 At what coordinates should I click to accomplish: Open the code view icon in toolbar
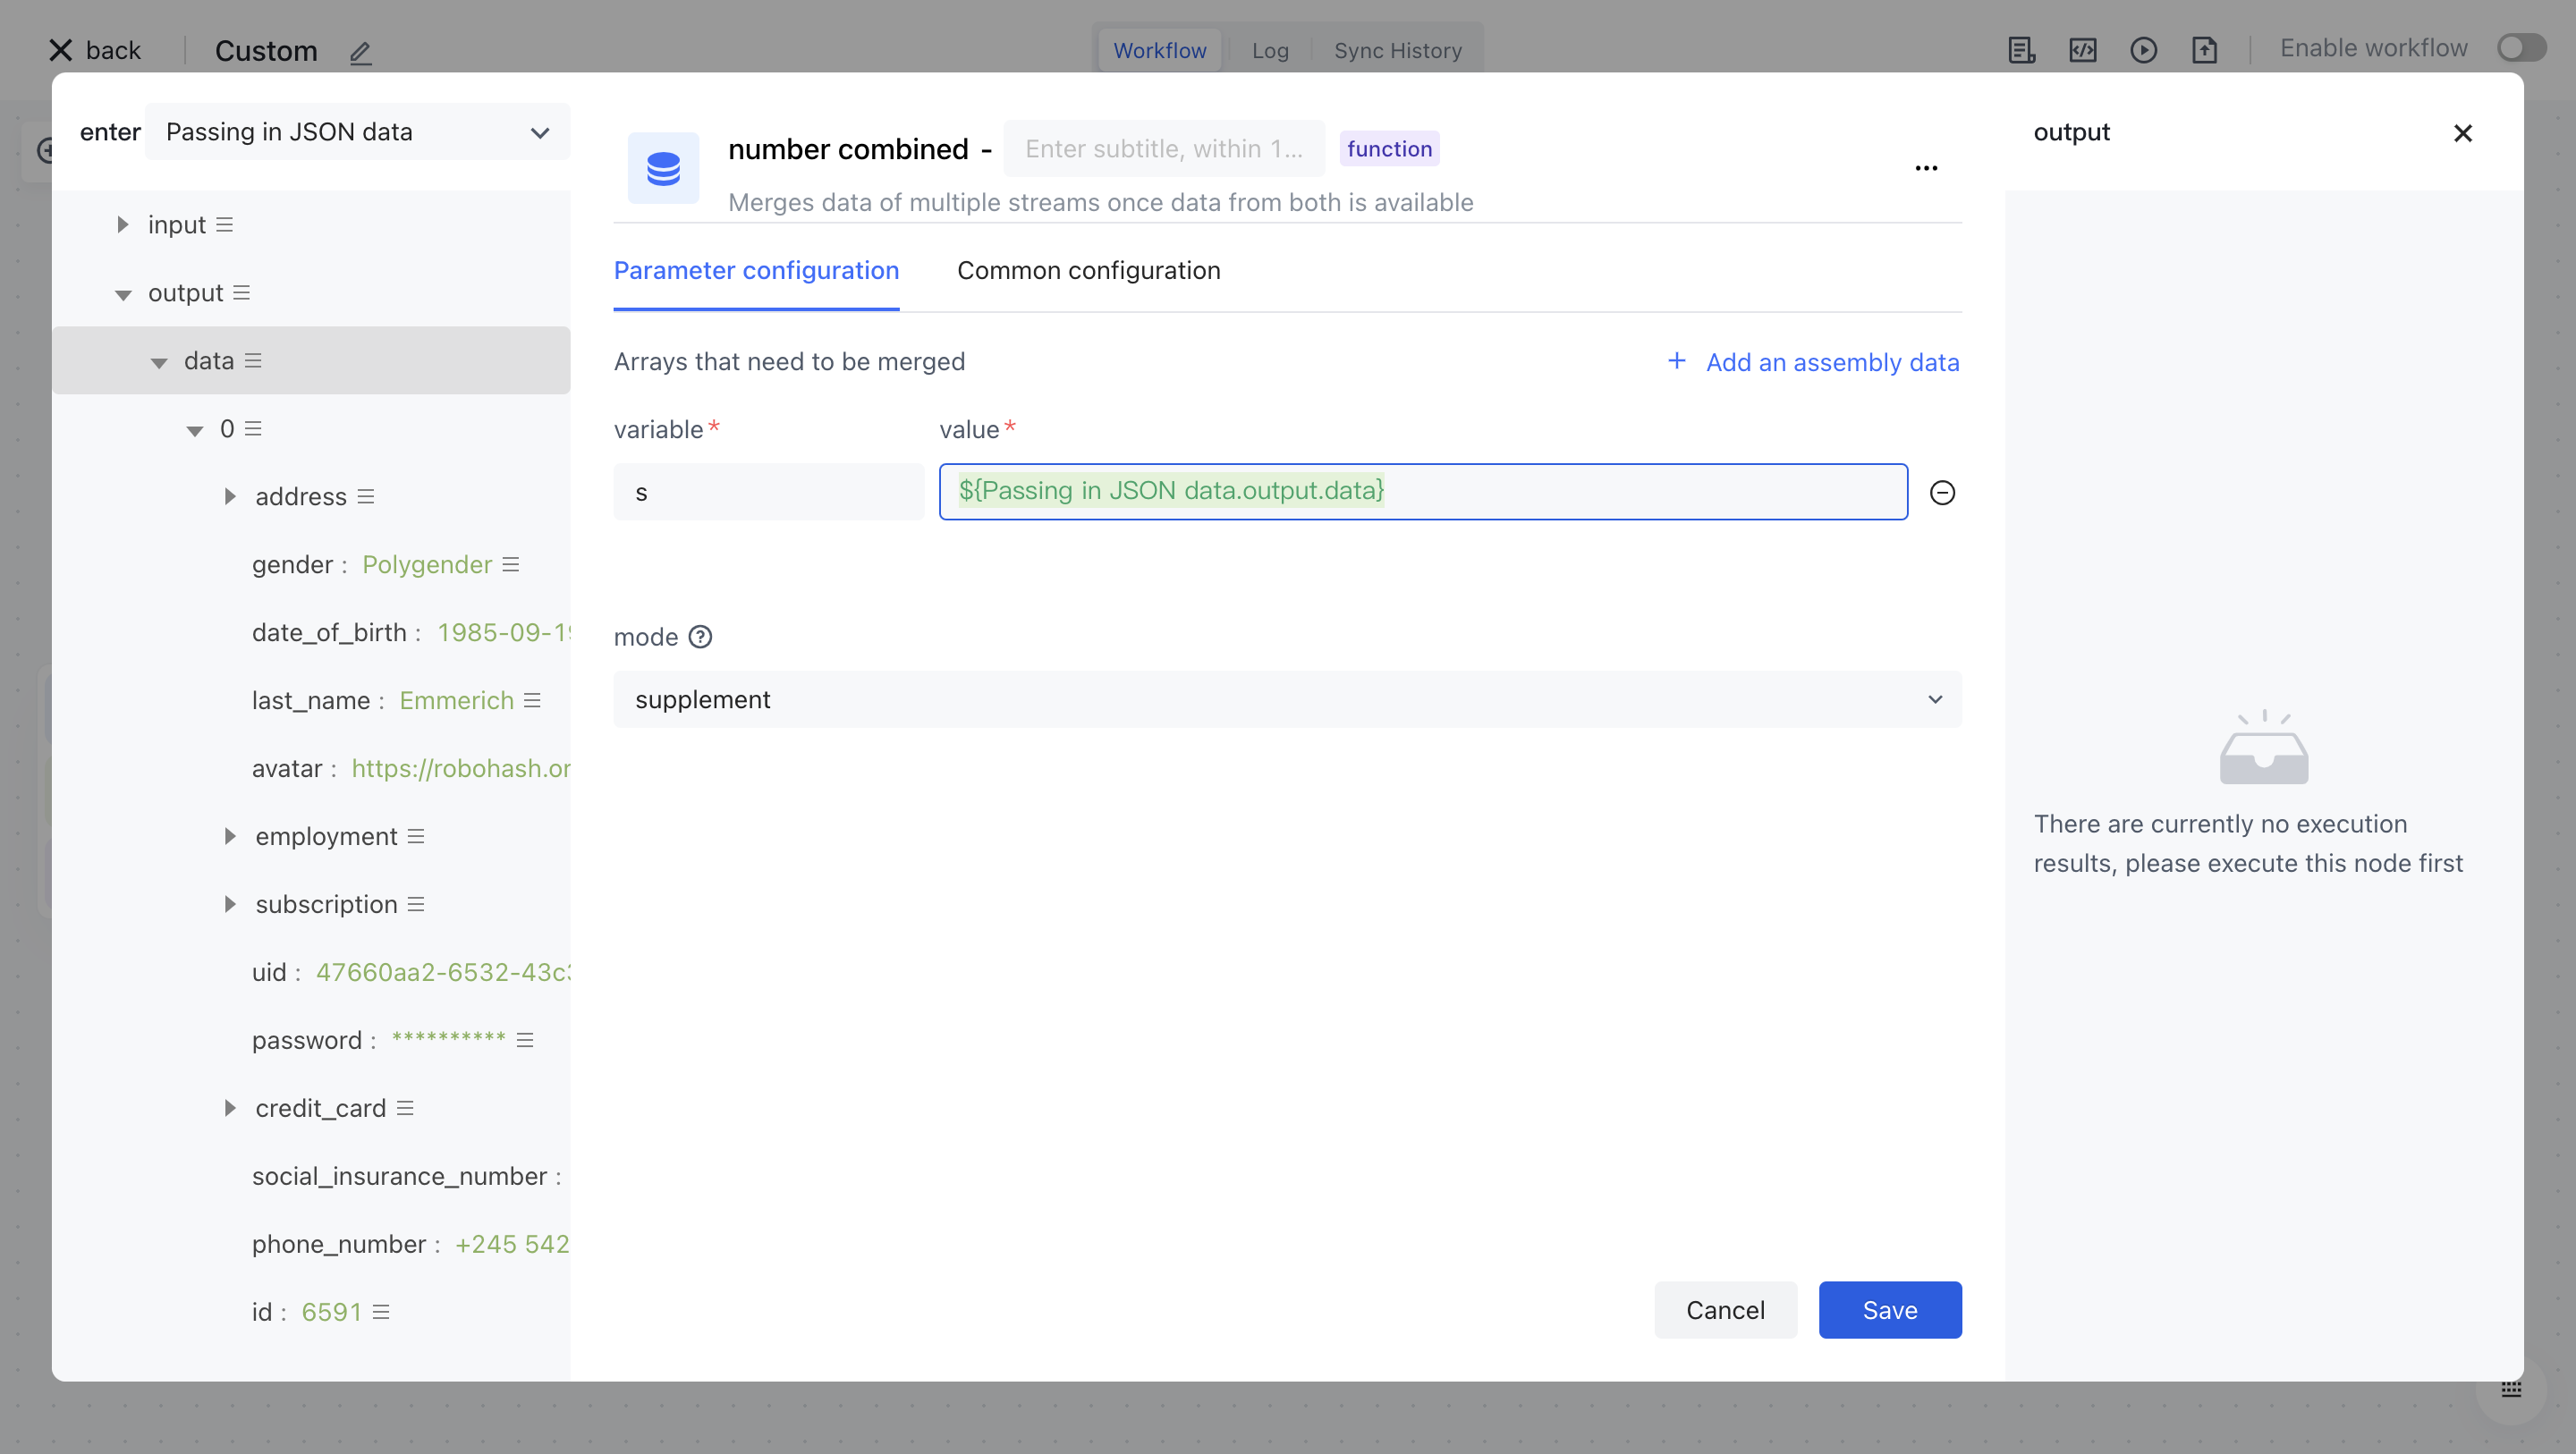pyautogui.click(x=2082, y=50)
